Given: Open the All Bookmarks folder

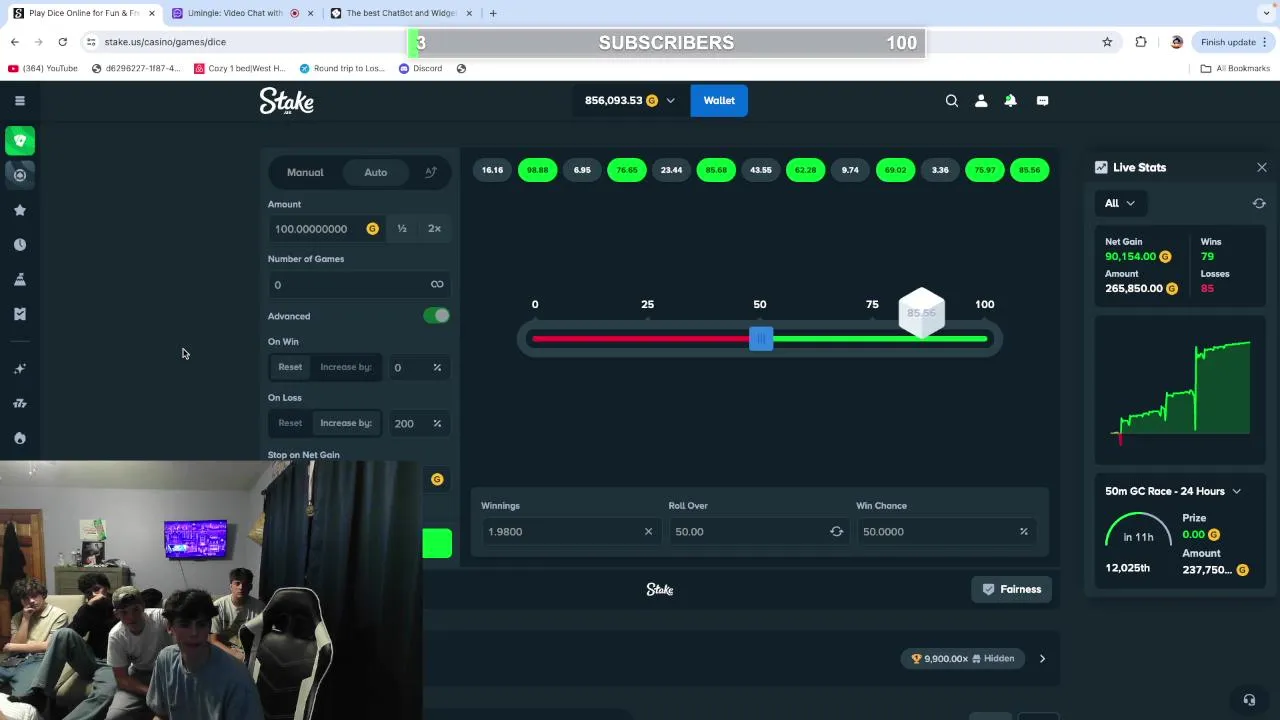Looking at the screenshot, I should [1235, 68].
